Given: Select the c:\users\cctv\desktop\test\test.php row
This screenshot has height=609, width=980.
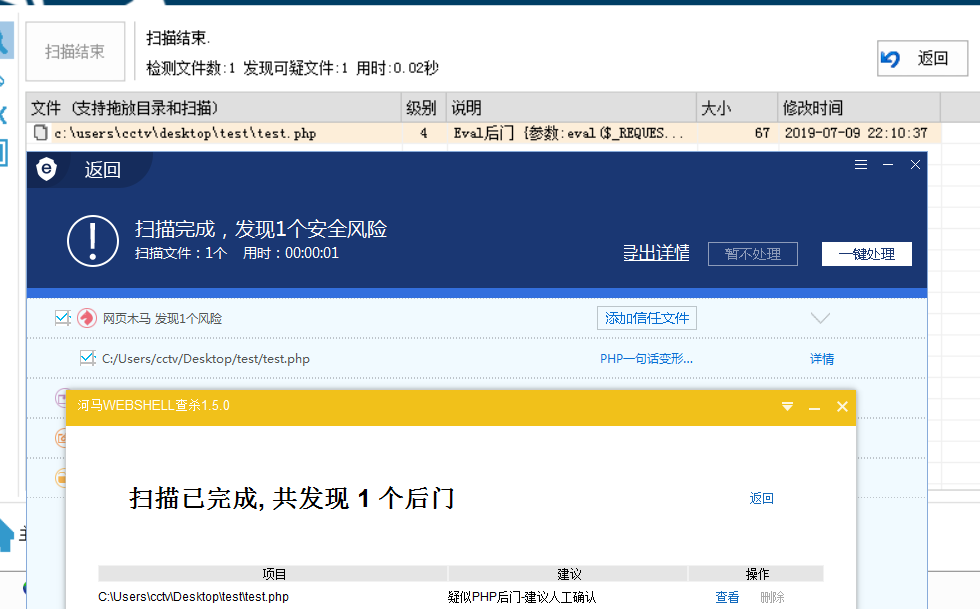Looking at the screenshot, I should pos(484,133).
